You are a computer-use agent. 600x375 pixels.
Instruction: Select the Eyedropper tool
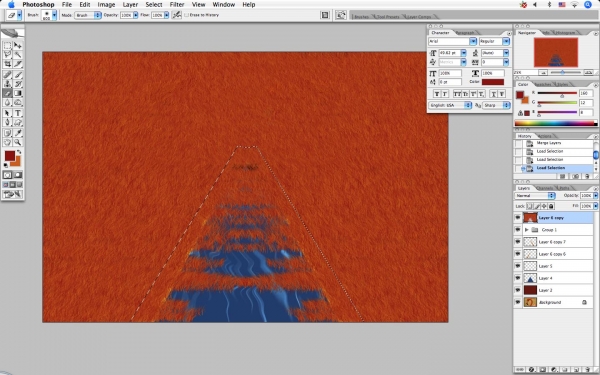click(18, 133)
